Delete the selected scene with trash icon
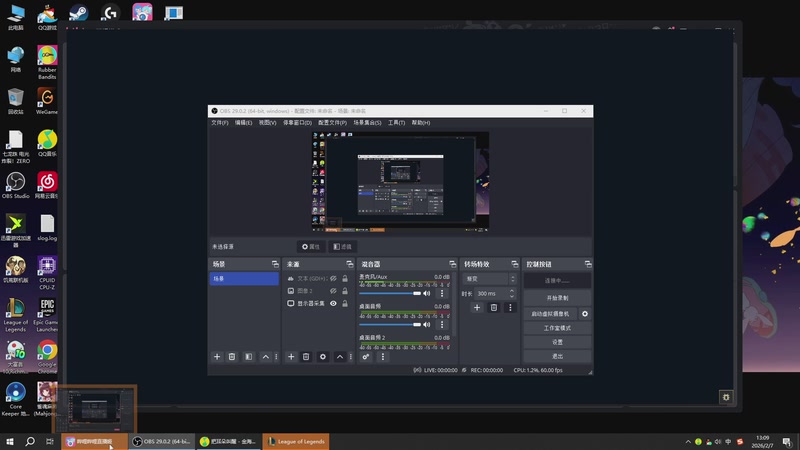800x450 pixels. pyautogui.click(x=232, y=357)
